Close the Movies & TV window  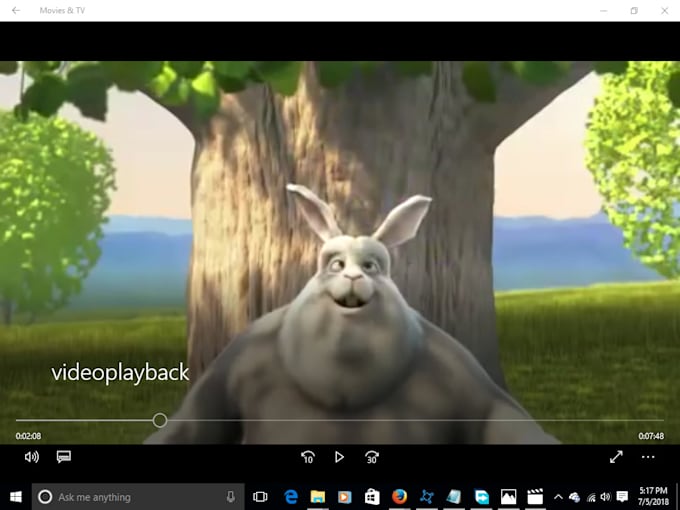click(664, 10)
